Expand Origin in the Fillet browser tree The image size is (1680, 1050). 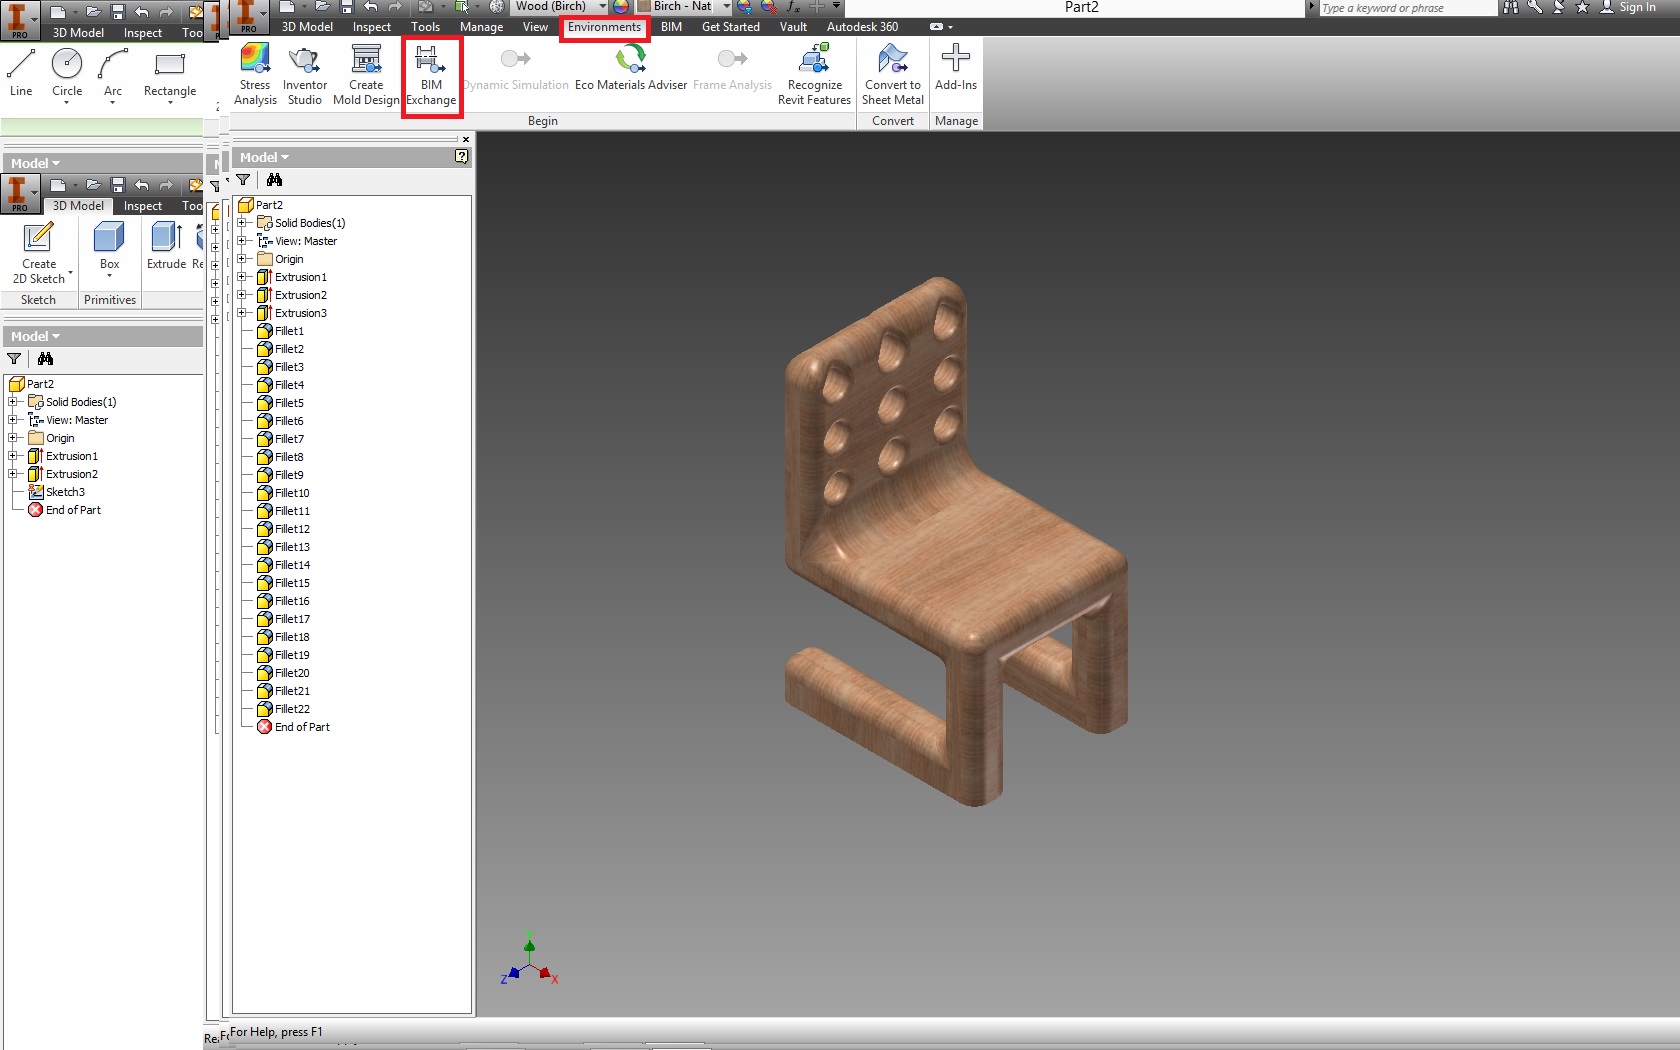pyautogui.click(x=242, y=259)
